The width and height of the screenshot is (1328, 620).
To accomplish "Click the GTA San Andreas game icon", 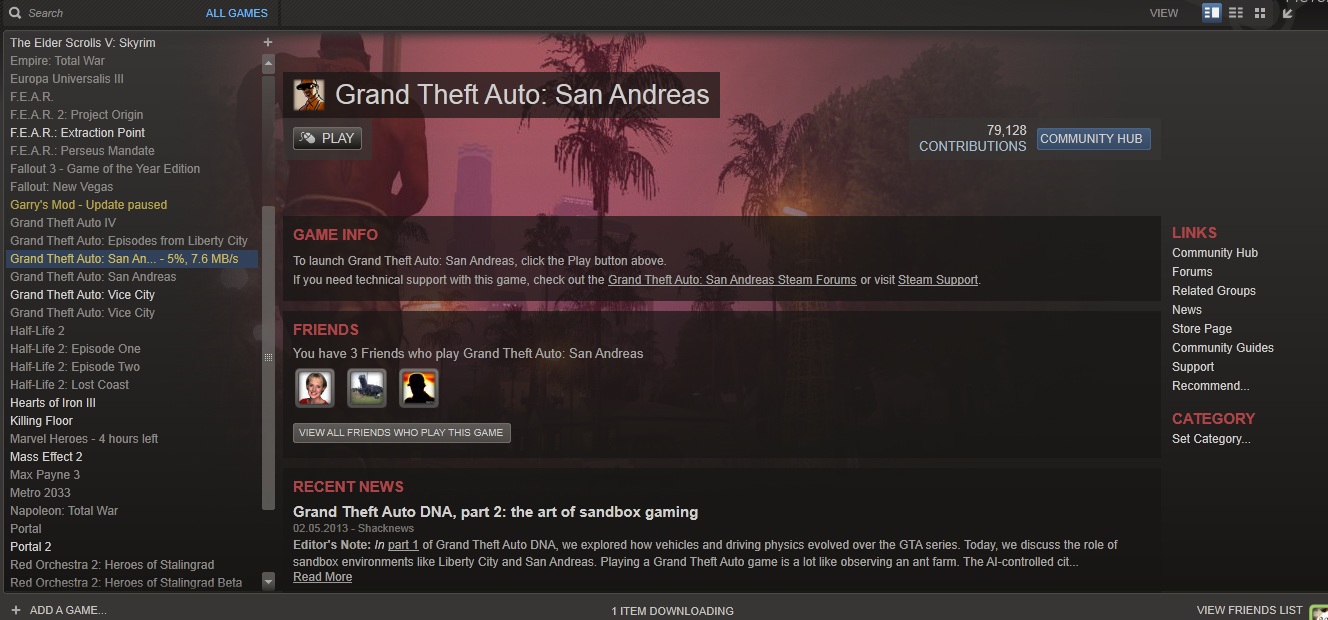I will [309, 95].
